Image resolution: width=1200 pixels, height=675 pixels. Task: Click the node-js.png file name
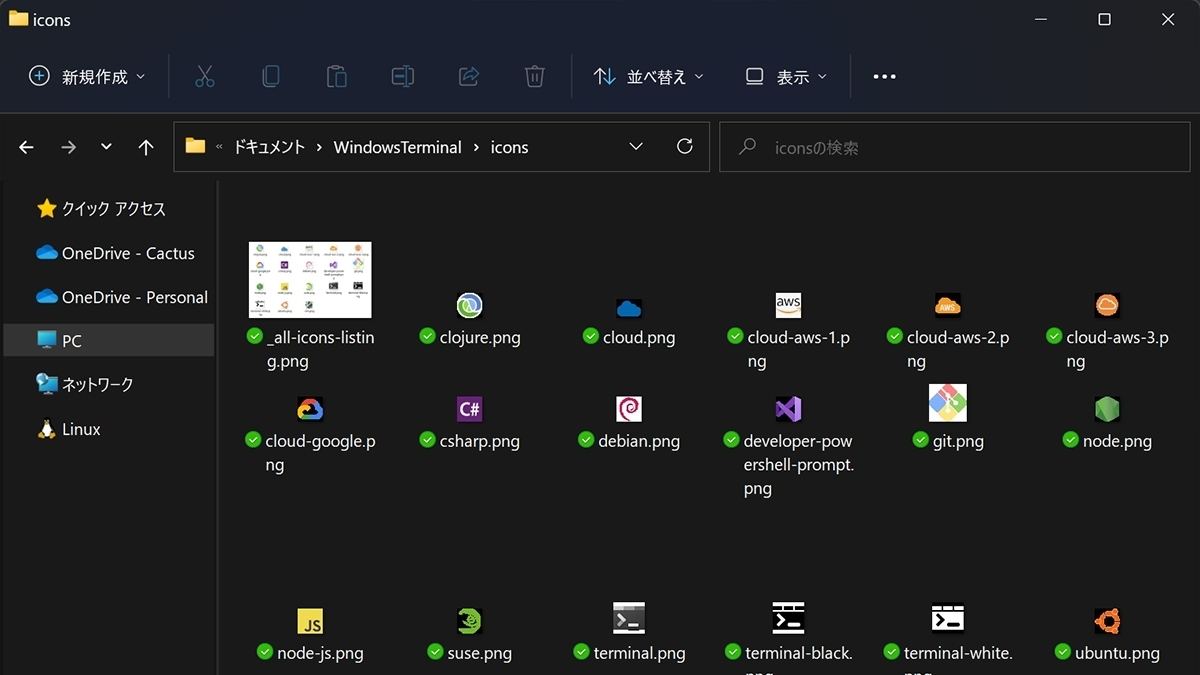[x=320, y=653]
